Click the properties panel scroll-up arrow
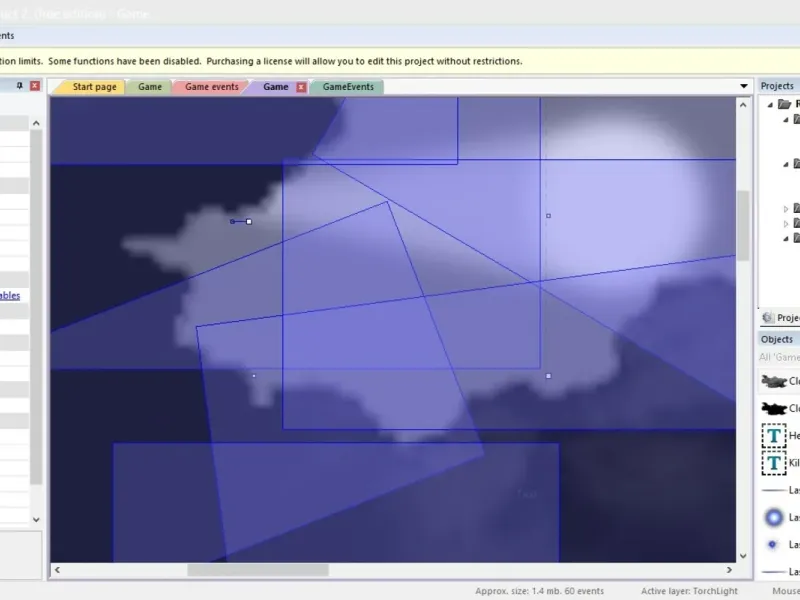Image resolution: width=800 pixels, height=600 pixels. pyautogui.click(x=36, y=123)
